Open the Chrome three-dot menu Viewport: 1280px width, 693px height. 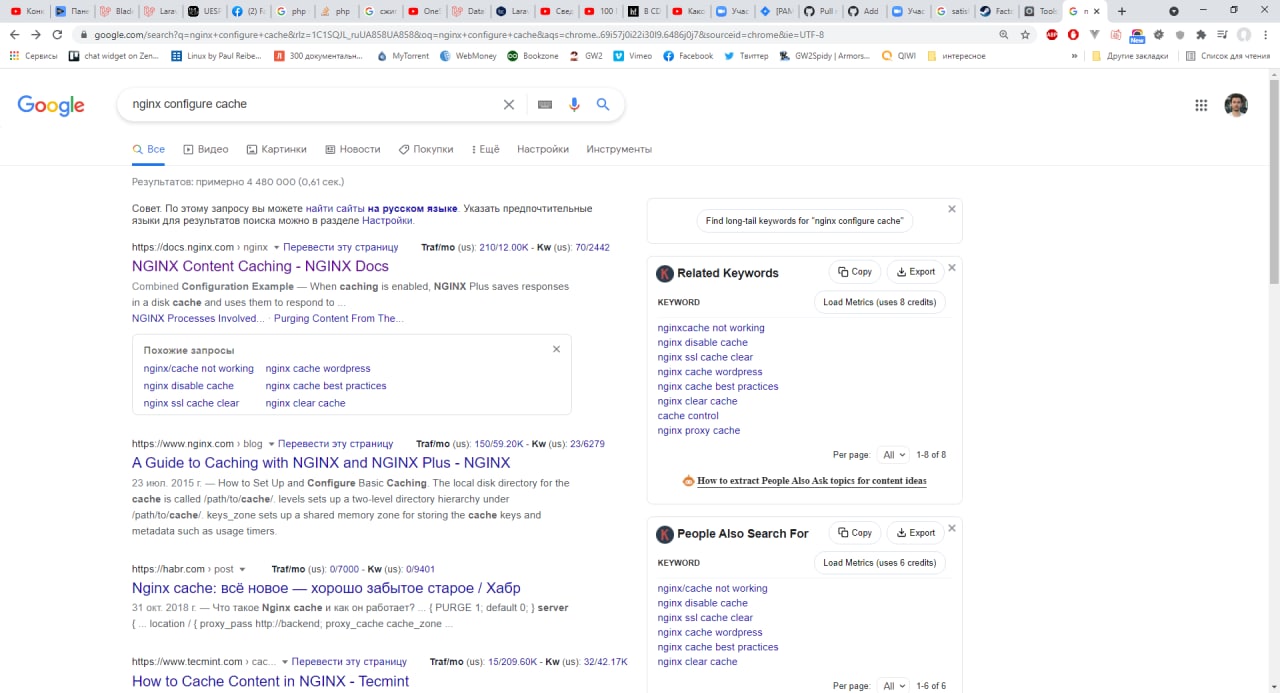pos(1265,34)
